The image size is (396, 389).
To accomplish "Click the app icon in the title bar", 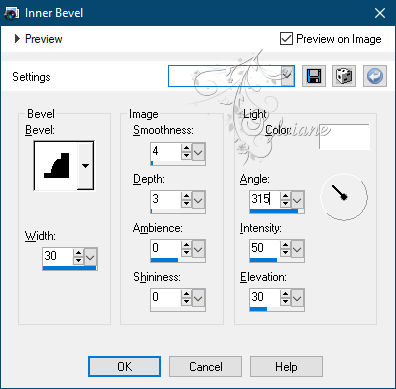I will [11, 13].
